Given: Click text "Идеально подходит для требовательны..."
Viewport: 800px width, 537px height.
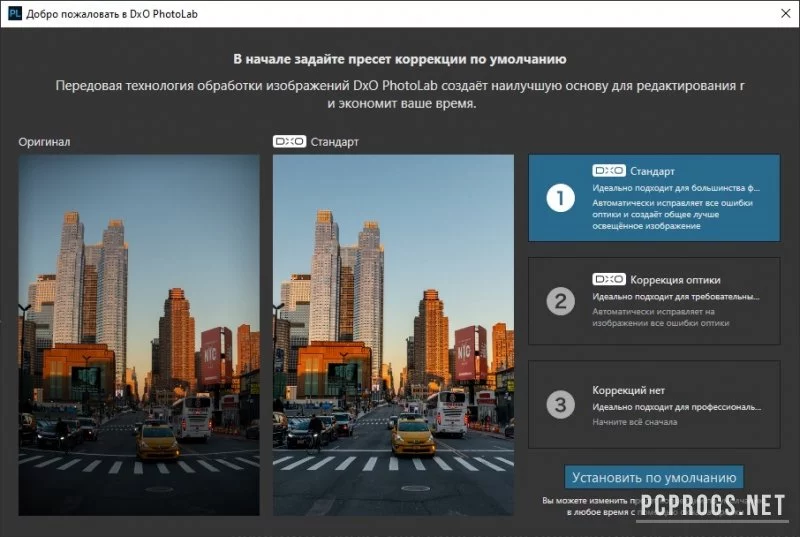Looking at the screenshot, I should pos(676,296).
